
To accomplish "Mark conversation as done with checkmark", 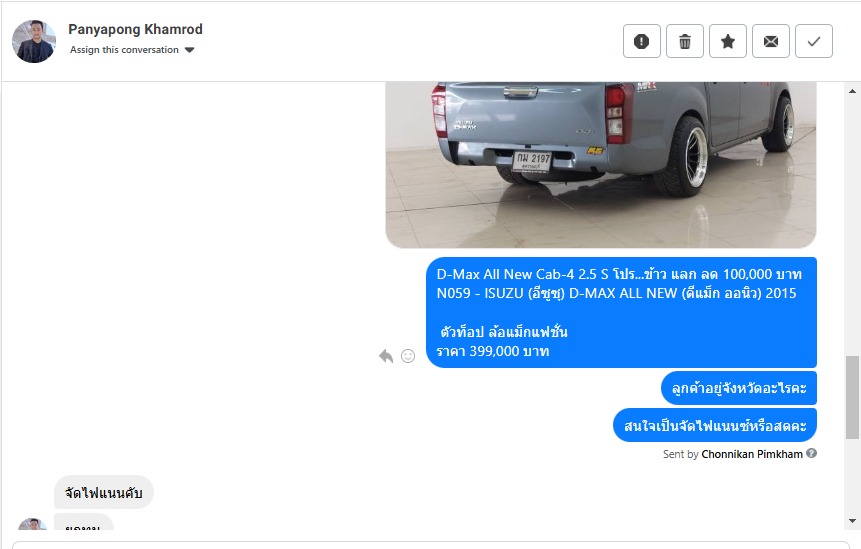I will [x=814, y=41].
